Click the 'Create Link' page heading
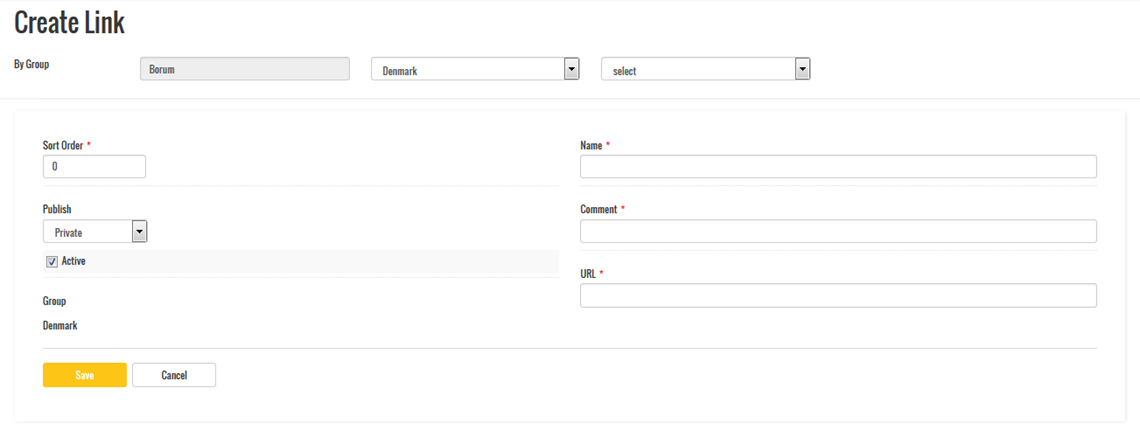Image resolution: width=1140 pixels, height=437 pixels. tap(69, 24)
